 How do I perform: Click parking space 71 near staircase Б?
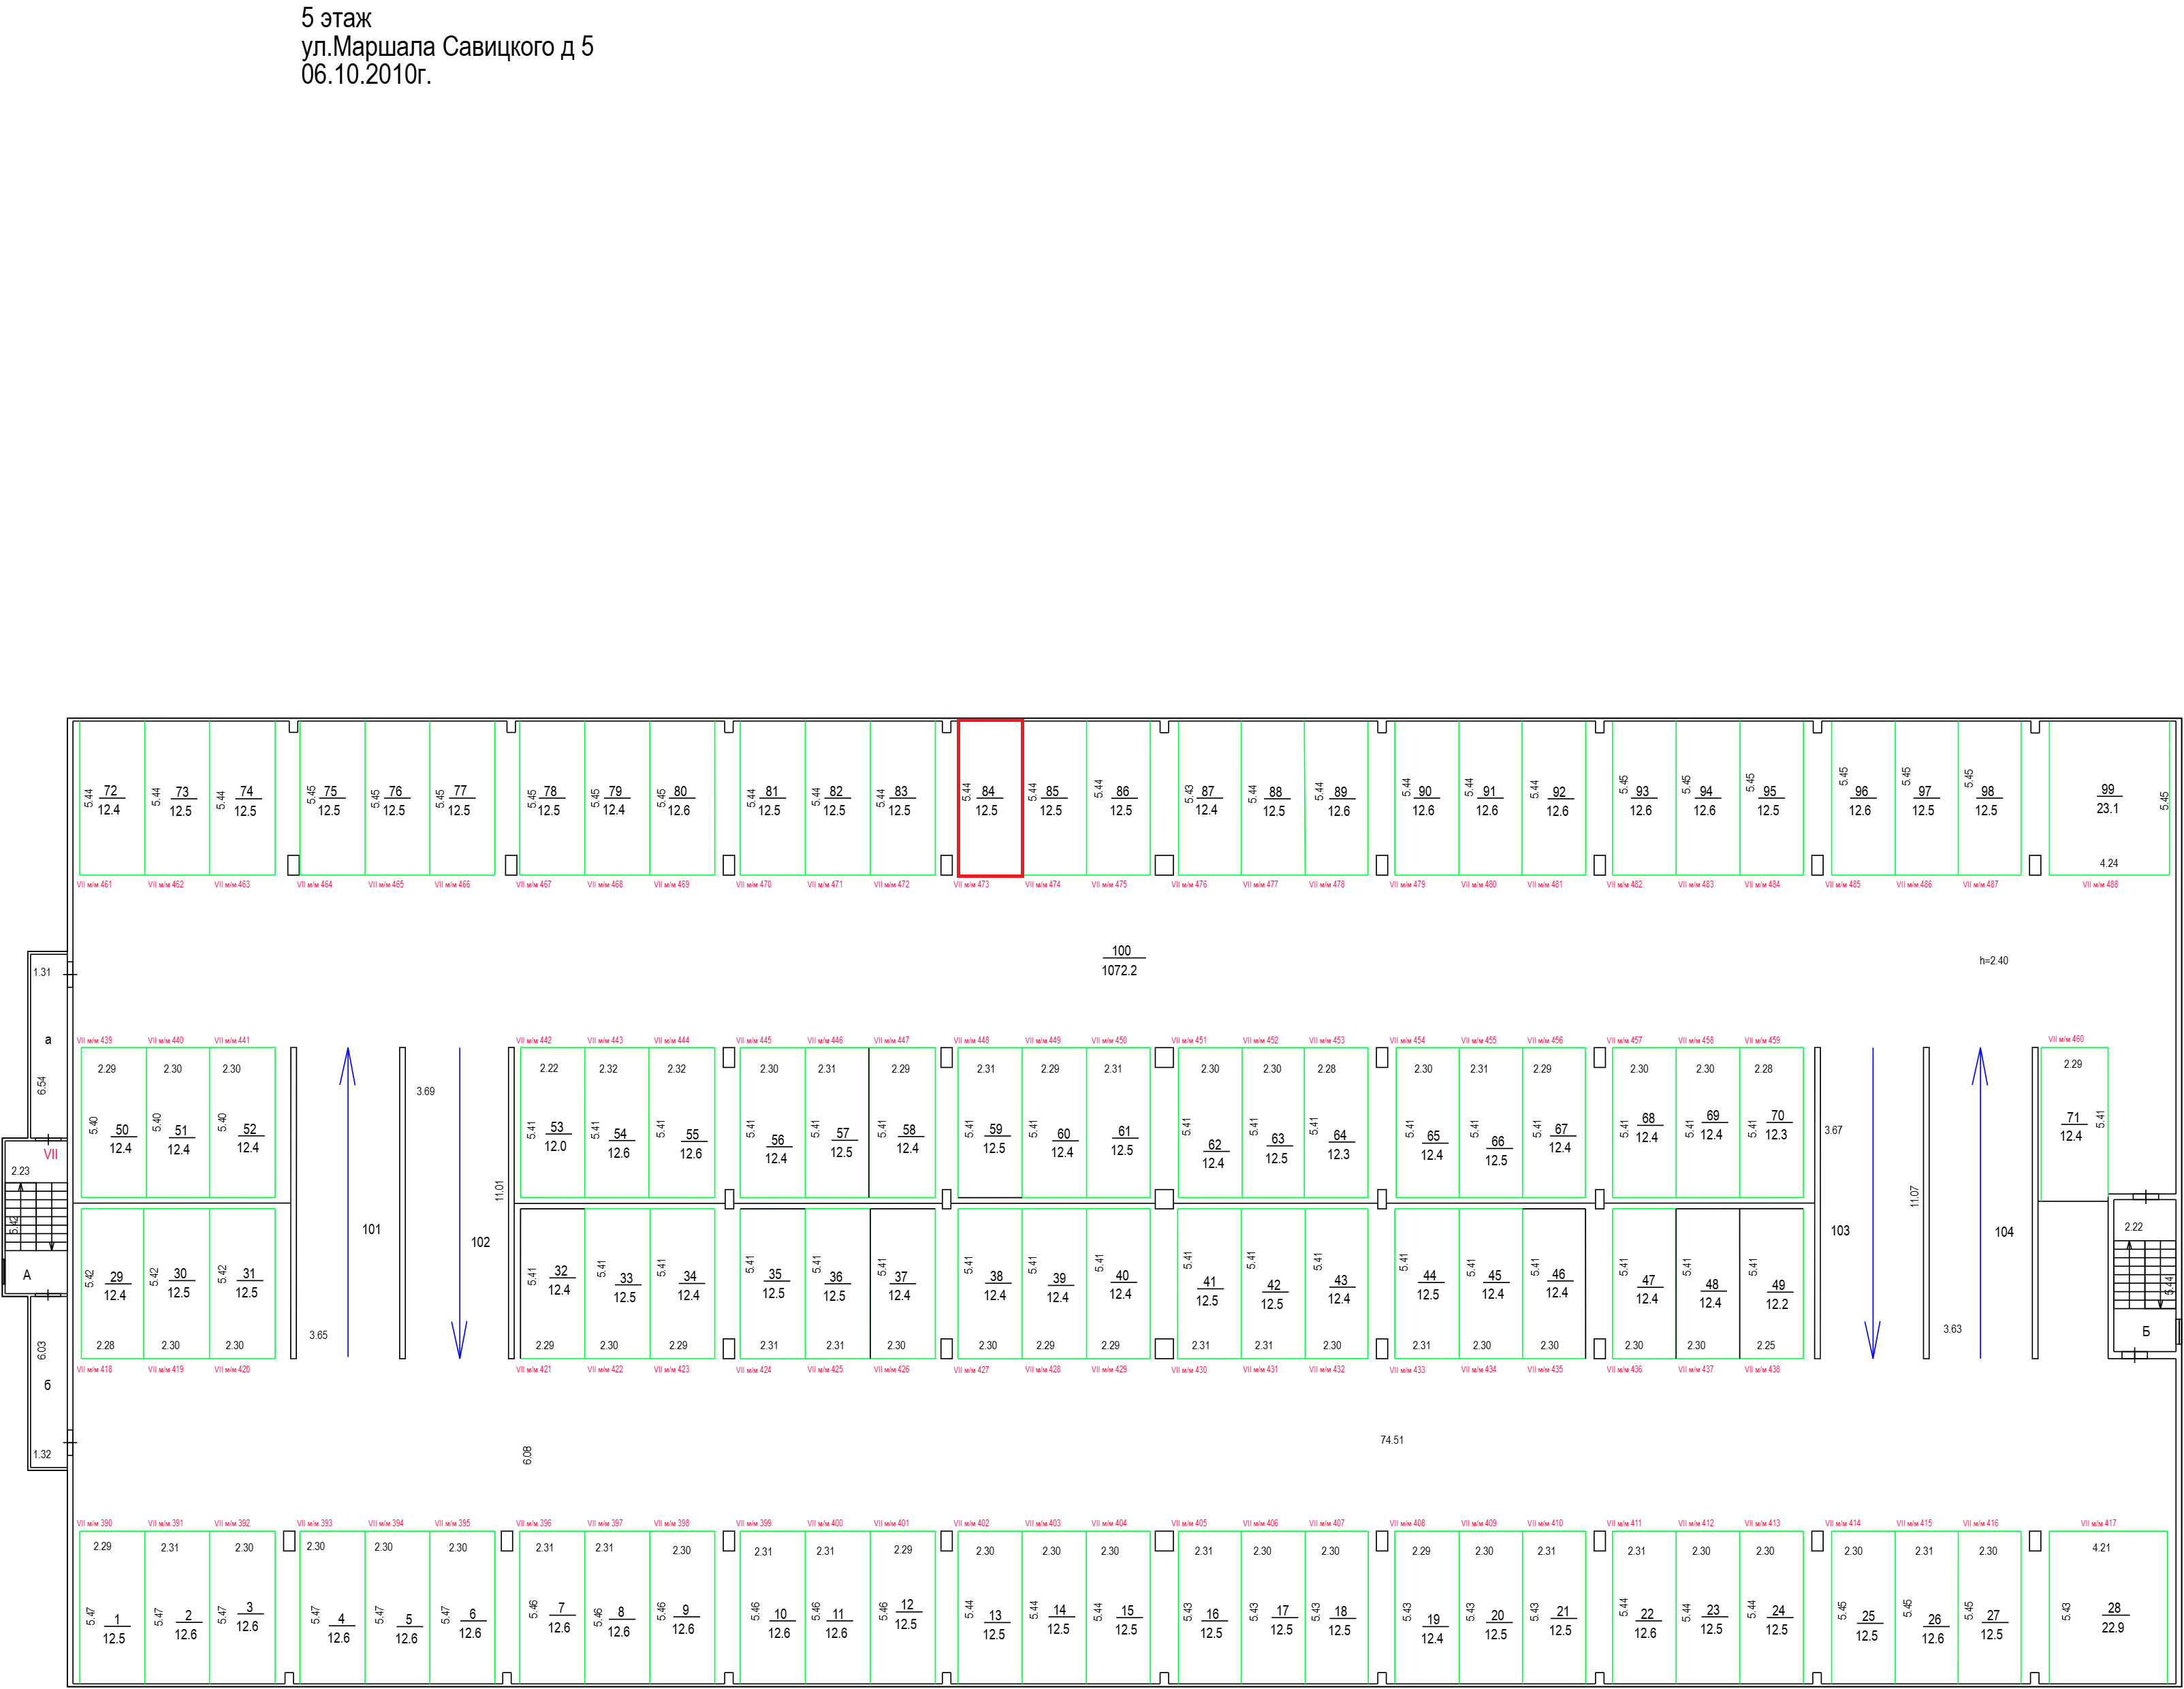(2074, 1124)
